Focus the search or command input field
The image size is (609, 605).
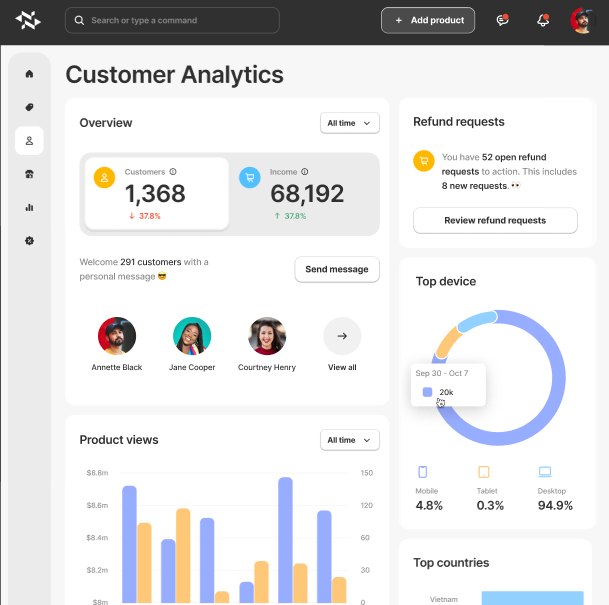[172, 20]
